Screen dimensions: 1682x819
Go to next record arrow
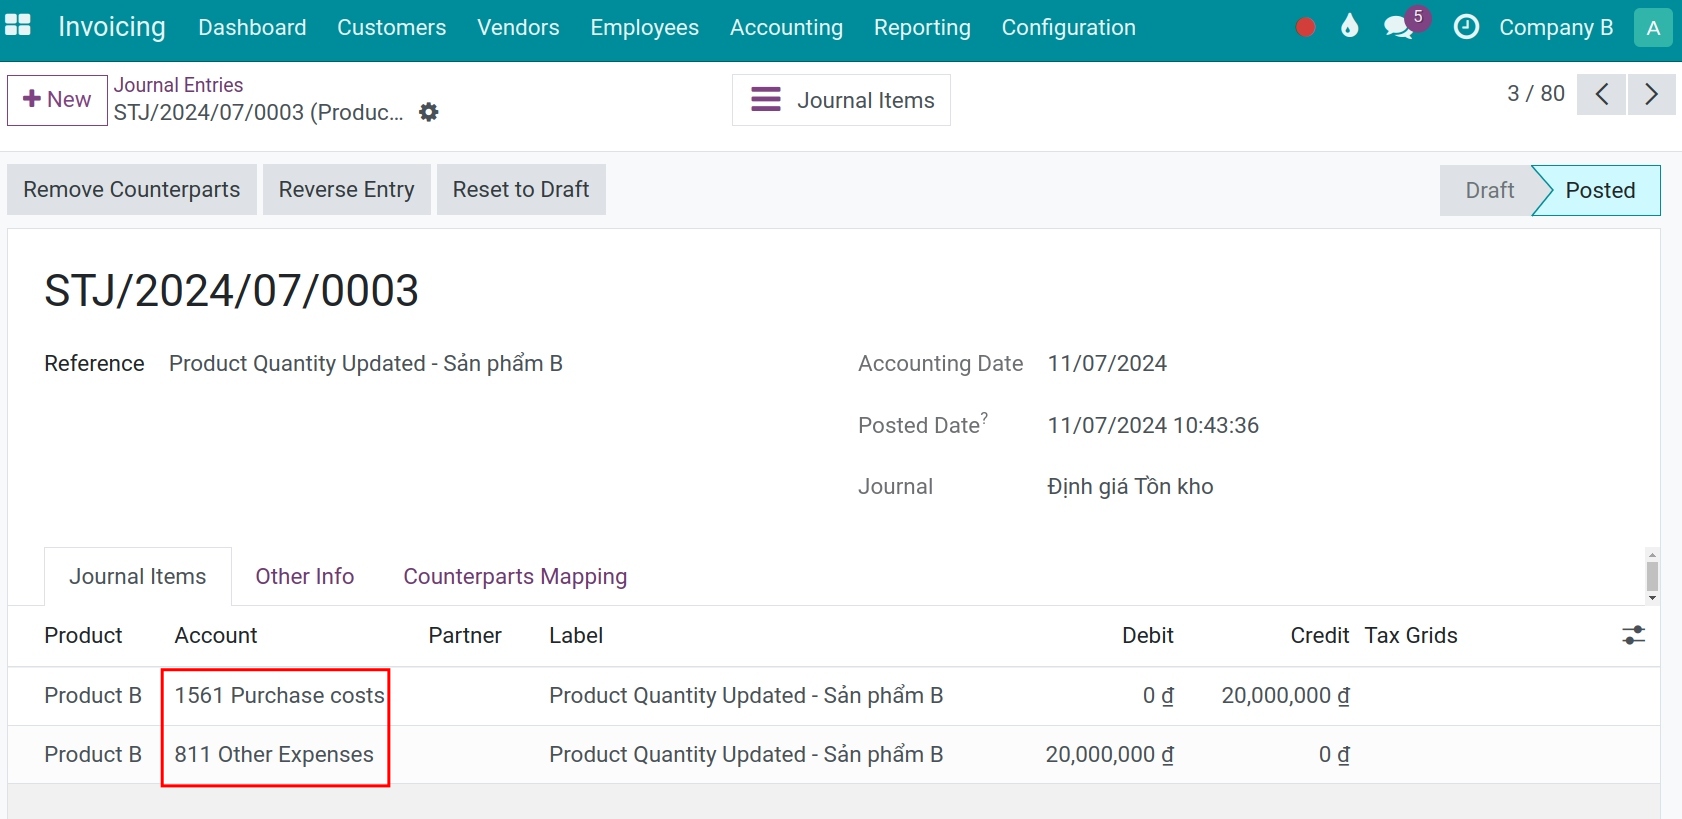(1651, 94)
